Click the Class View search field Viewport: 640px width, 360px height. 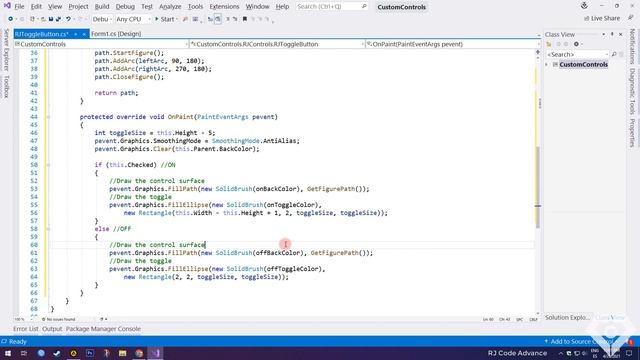(x=577, y=54)
